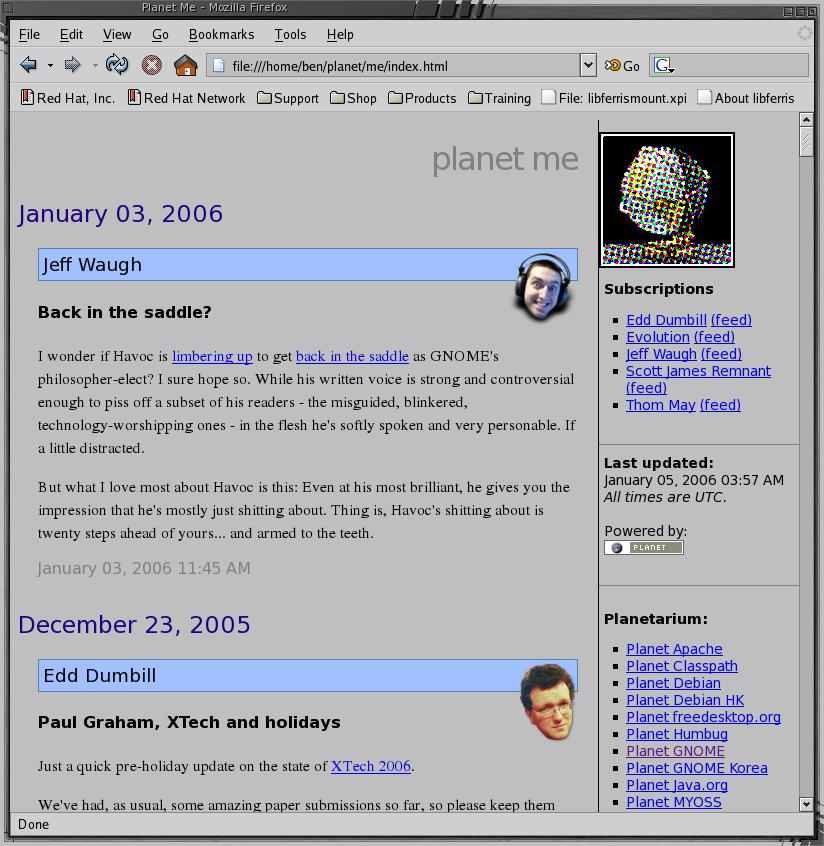Open the File menu

[x=29, y=35]
